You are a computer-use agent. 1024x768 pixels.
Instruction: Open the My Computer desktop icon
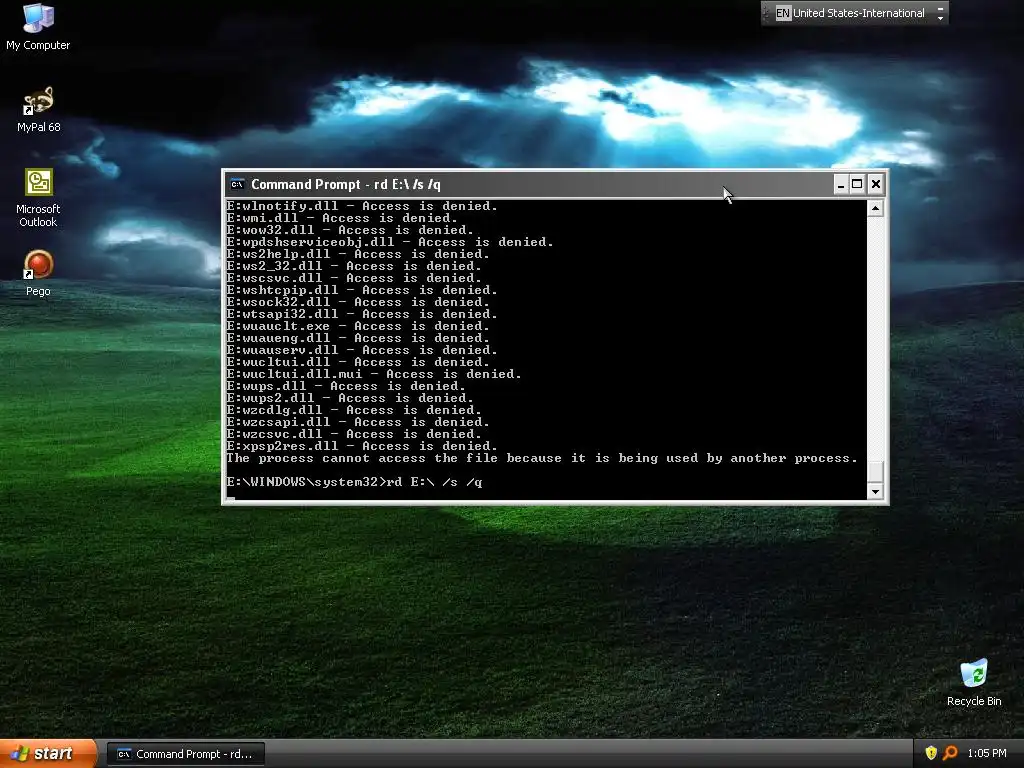coord(38,26)
